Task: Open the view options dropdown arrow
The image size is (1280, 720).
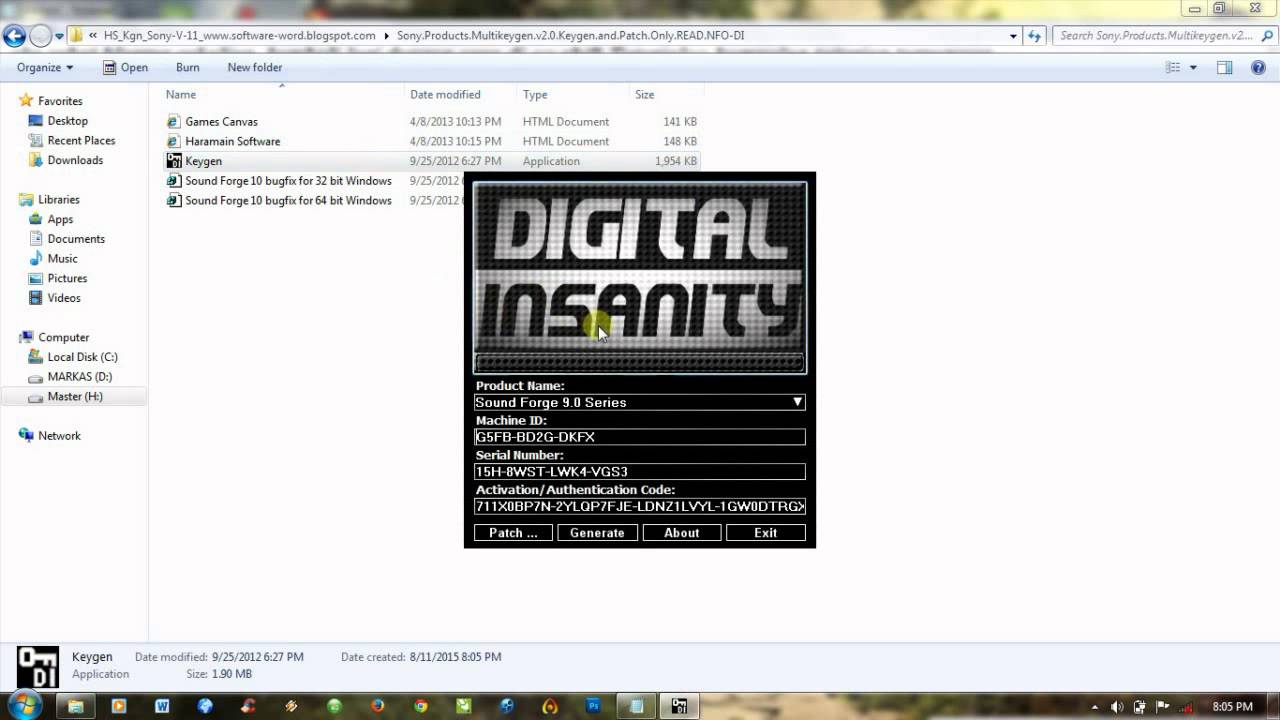Action: (x=1192, y=67)
